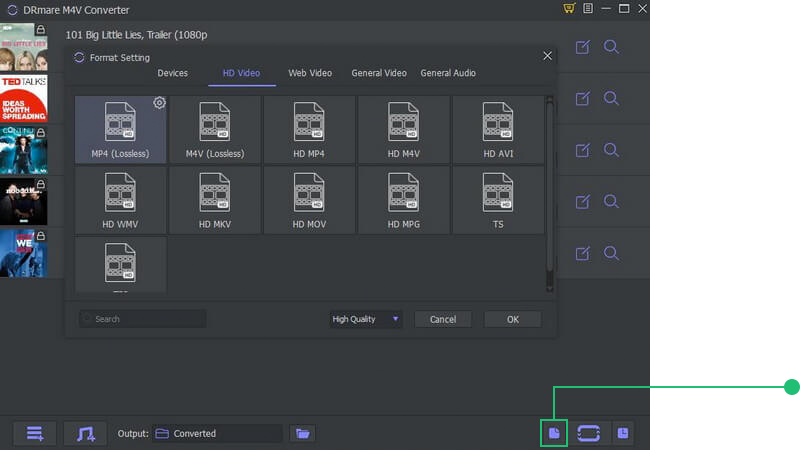Click the search icon in the TED Talks row
The image size is (800, 450).
click(611, 98)
